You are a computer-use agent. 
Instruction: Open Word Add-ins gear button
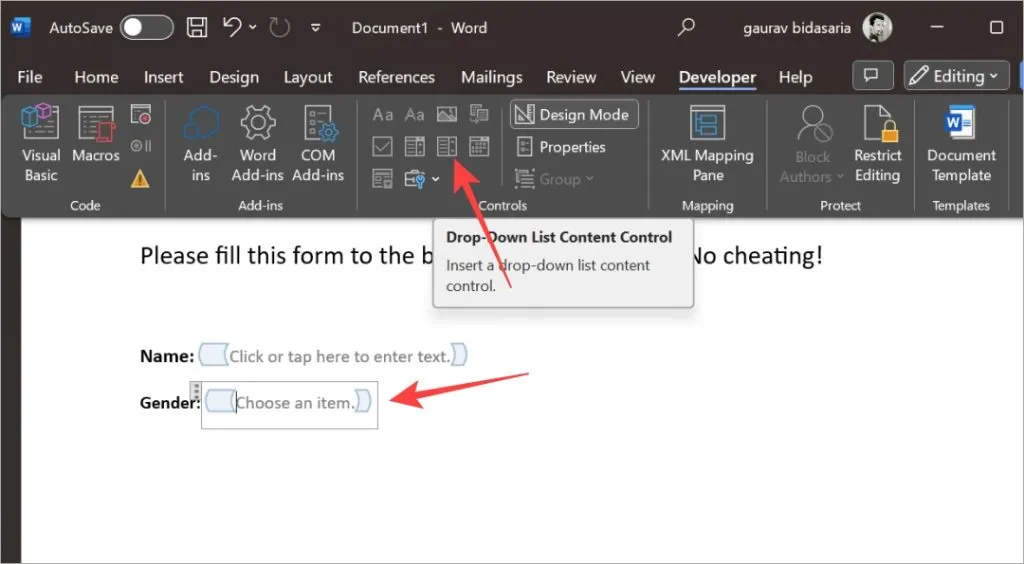pyautogui.click(x=257, y=144)
